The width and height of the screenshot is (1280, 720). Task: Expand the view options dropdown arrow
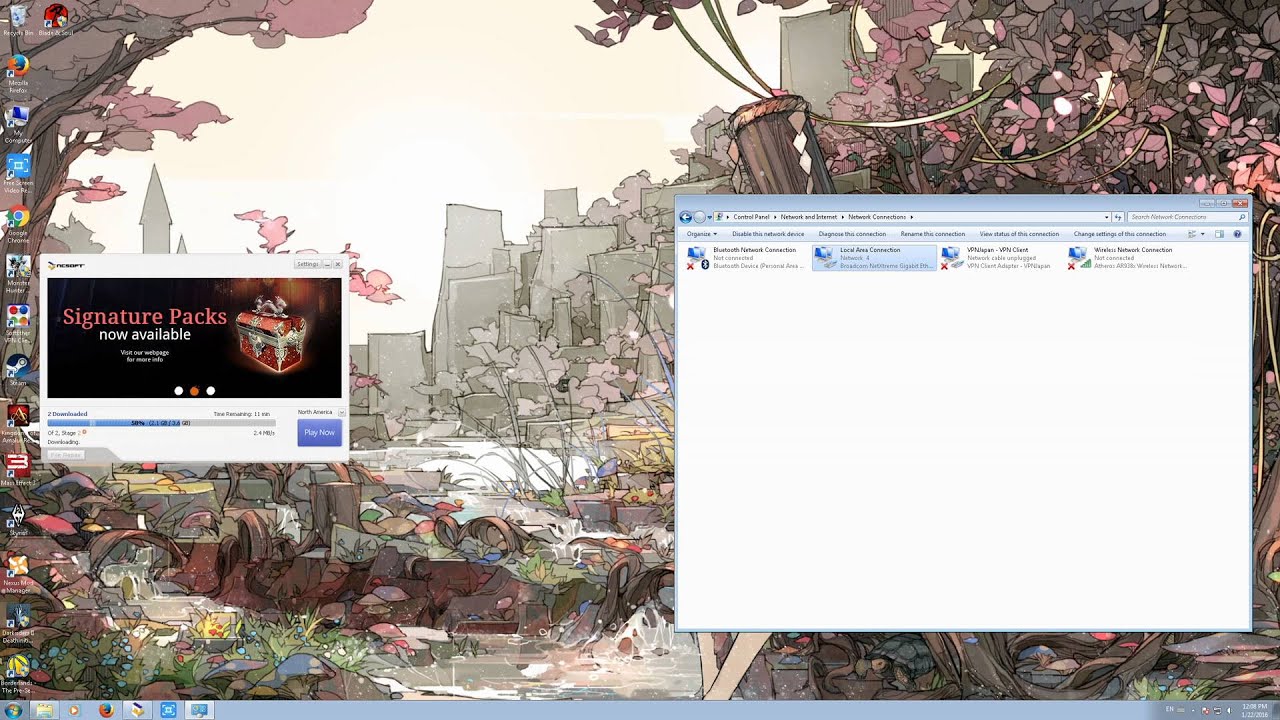(x=1203, y=234)
